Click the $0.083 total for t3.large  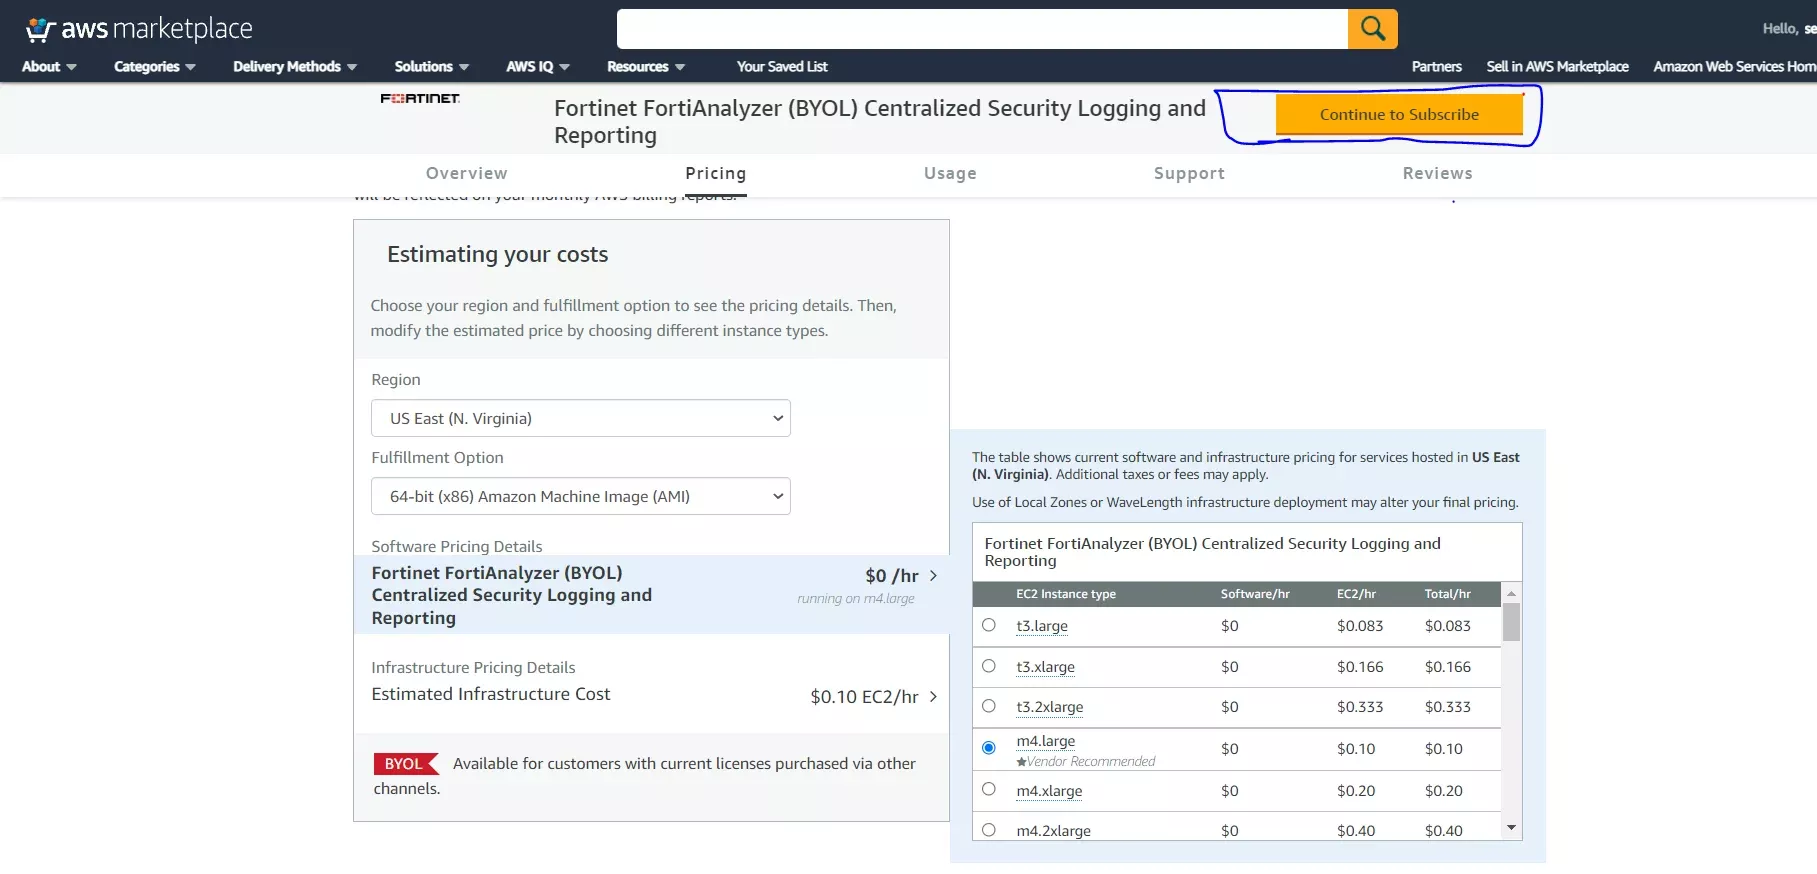point(1447,626)
